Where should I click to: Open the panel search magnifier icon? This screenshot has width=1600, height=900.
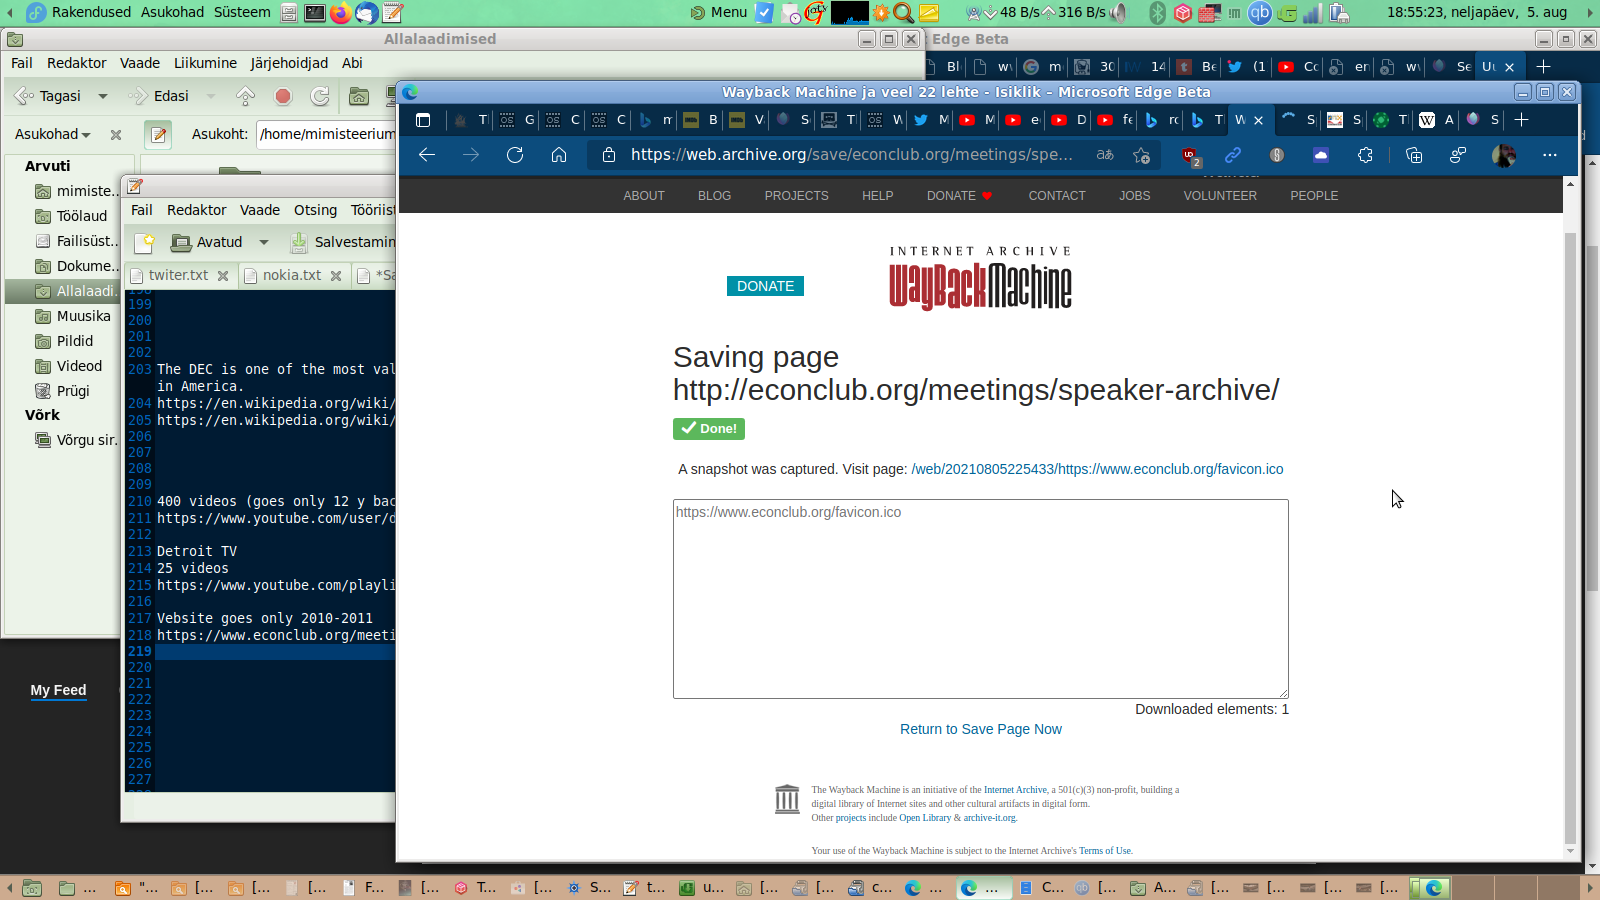coord(904,12)
